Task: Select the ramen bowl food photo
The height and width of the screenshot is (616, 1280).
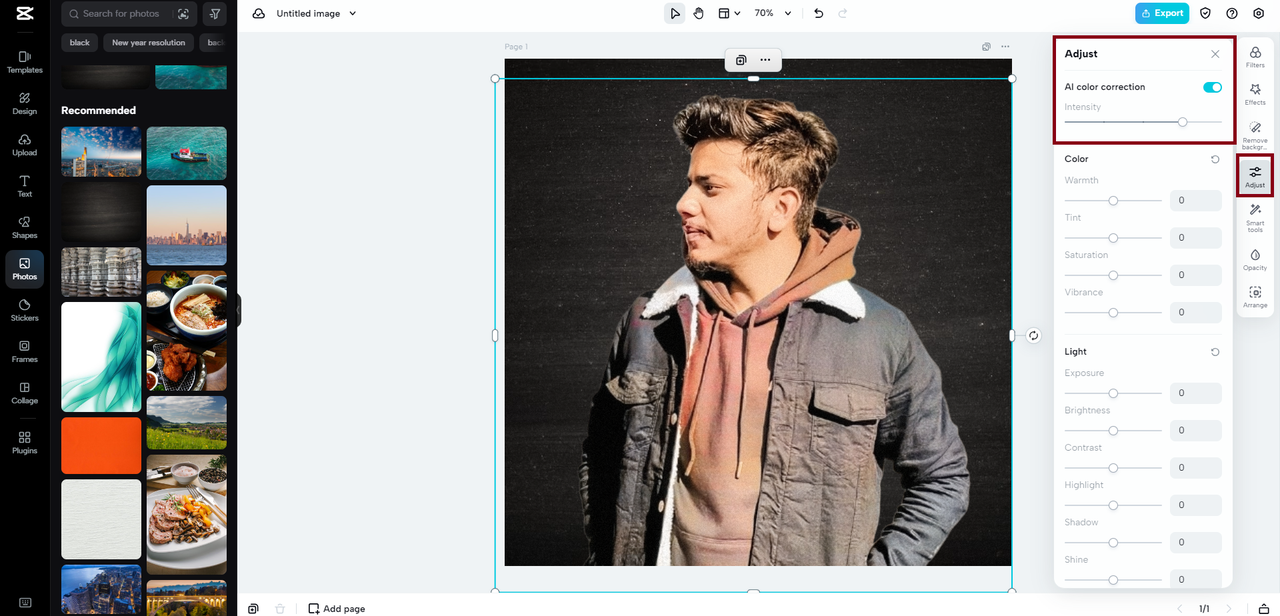Action: (x=187, y=331)
